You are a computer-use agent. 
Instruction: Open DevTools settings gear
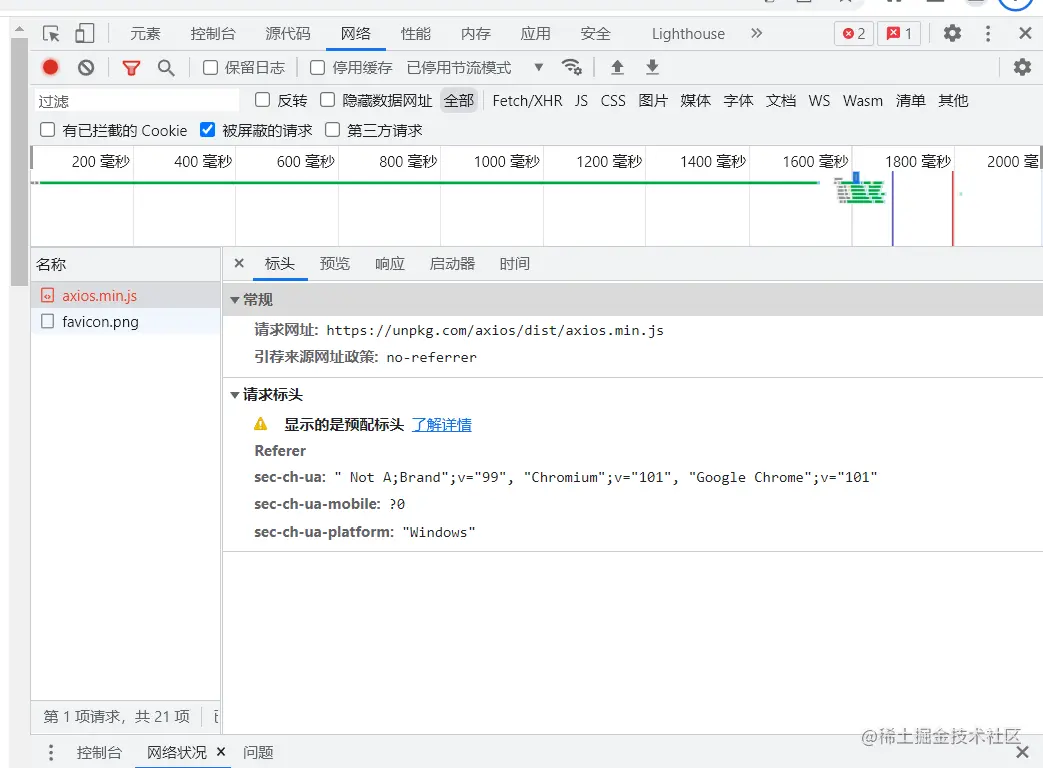click(951, 33)
